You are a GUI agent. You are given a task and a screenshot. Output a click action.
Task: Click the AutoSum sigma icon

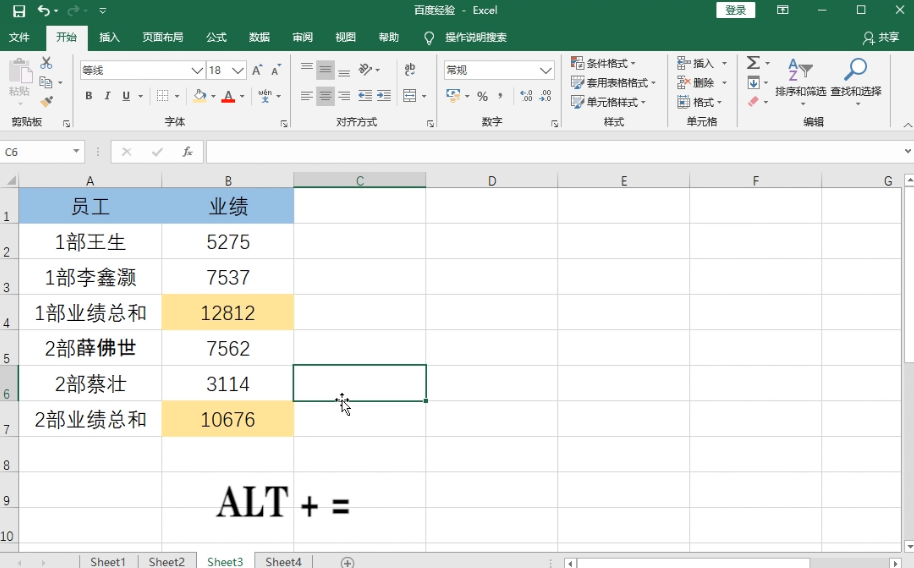[x=753, y=63]
